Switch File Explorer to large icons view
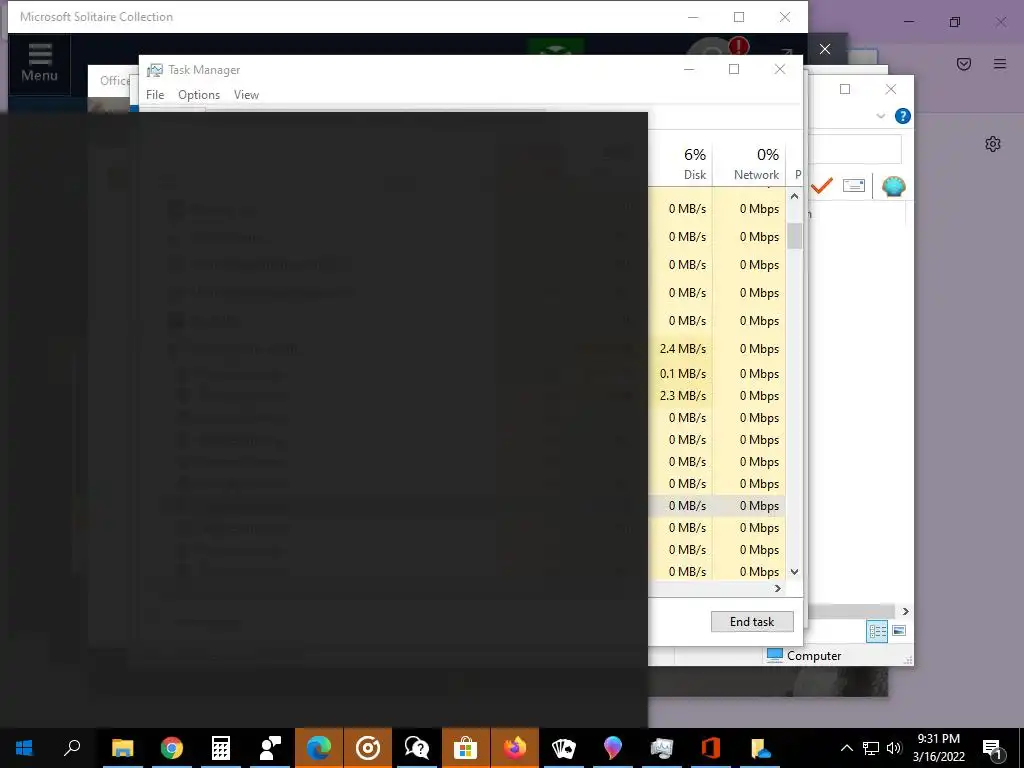This screenshot has height=768, width=1024. 899,631
